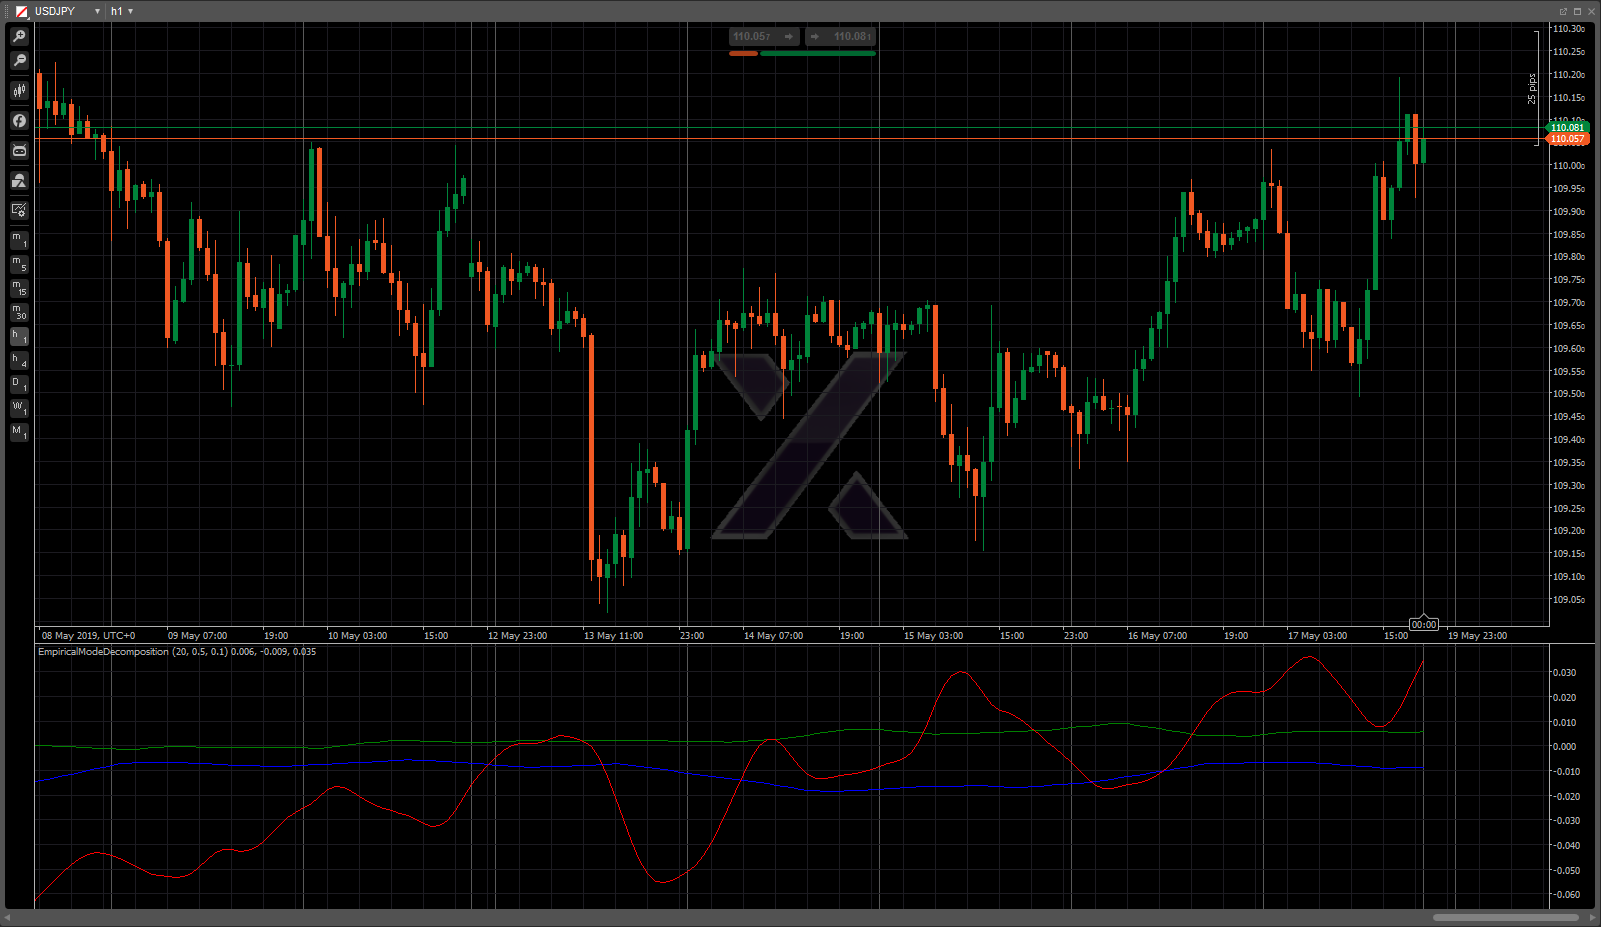Click the Facebook share icon

point(19,121)
